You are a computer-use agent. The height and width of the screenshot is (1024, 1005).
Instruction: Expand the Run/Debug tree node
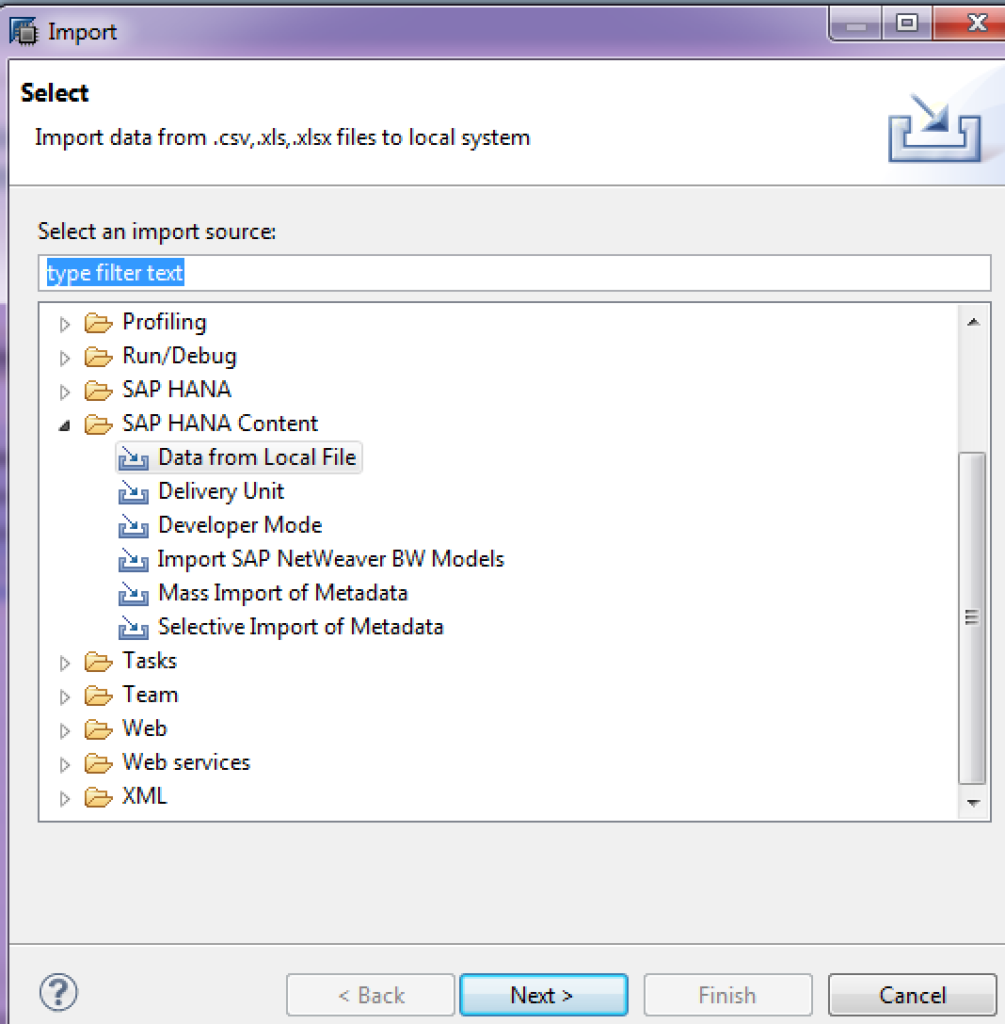pyautogui.click(x=64, y=358)
